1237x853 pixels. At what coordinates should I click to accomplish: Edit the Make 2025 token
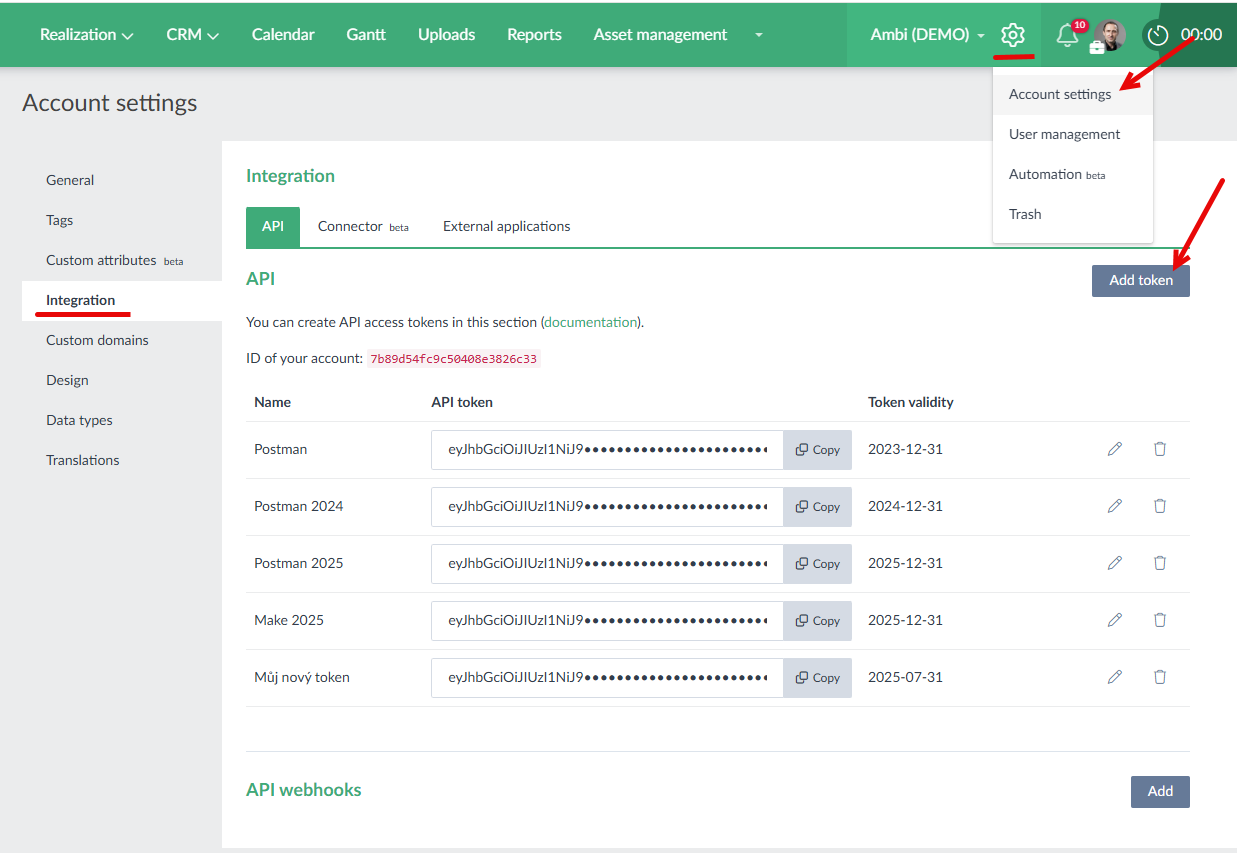[1115, 620]
